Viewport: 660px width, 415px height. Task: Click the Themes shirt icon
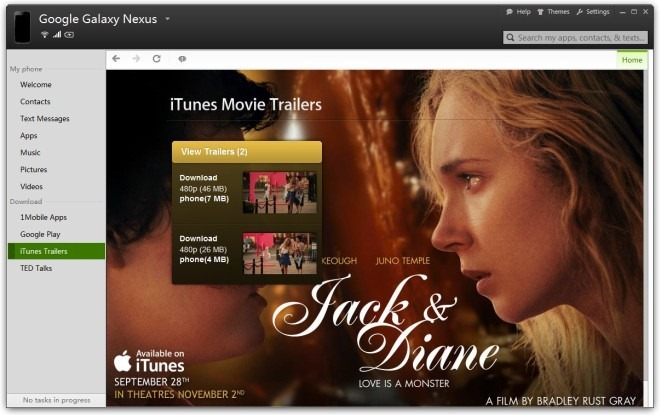click(x=540, y=12)
